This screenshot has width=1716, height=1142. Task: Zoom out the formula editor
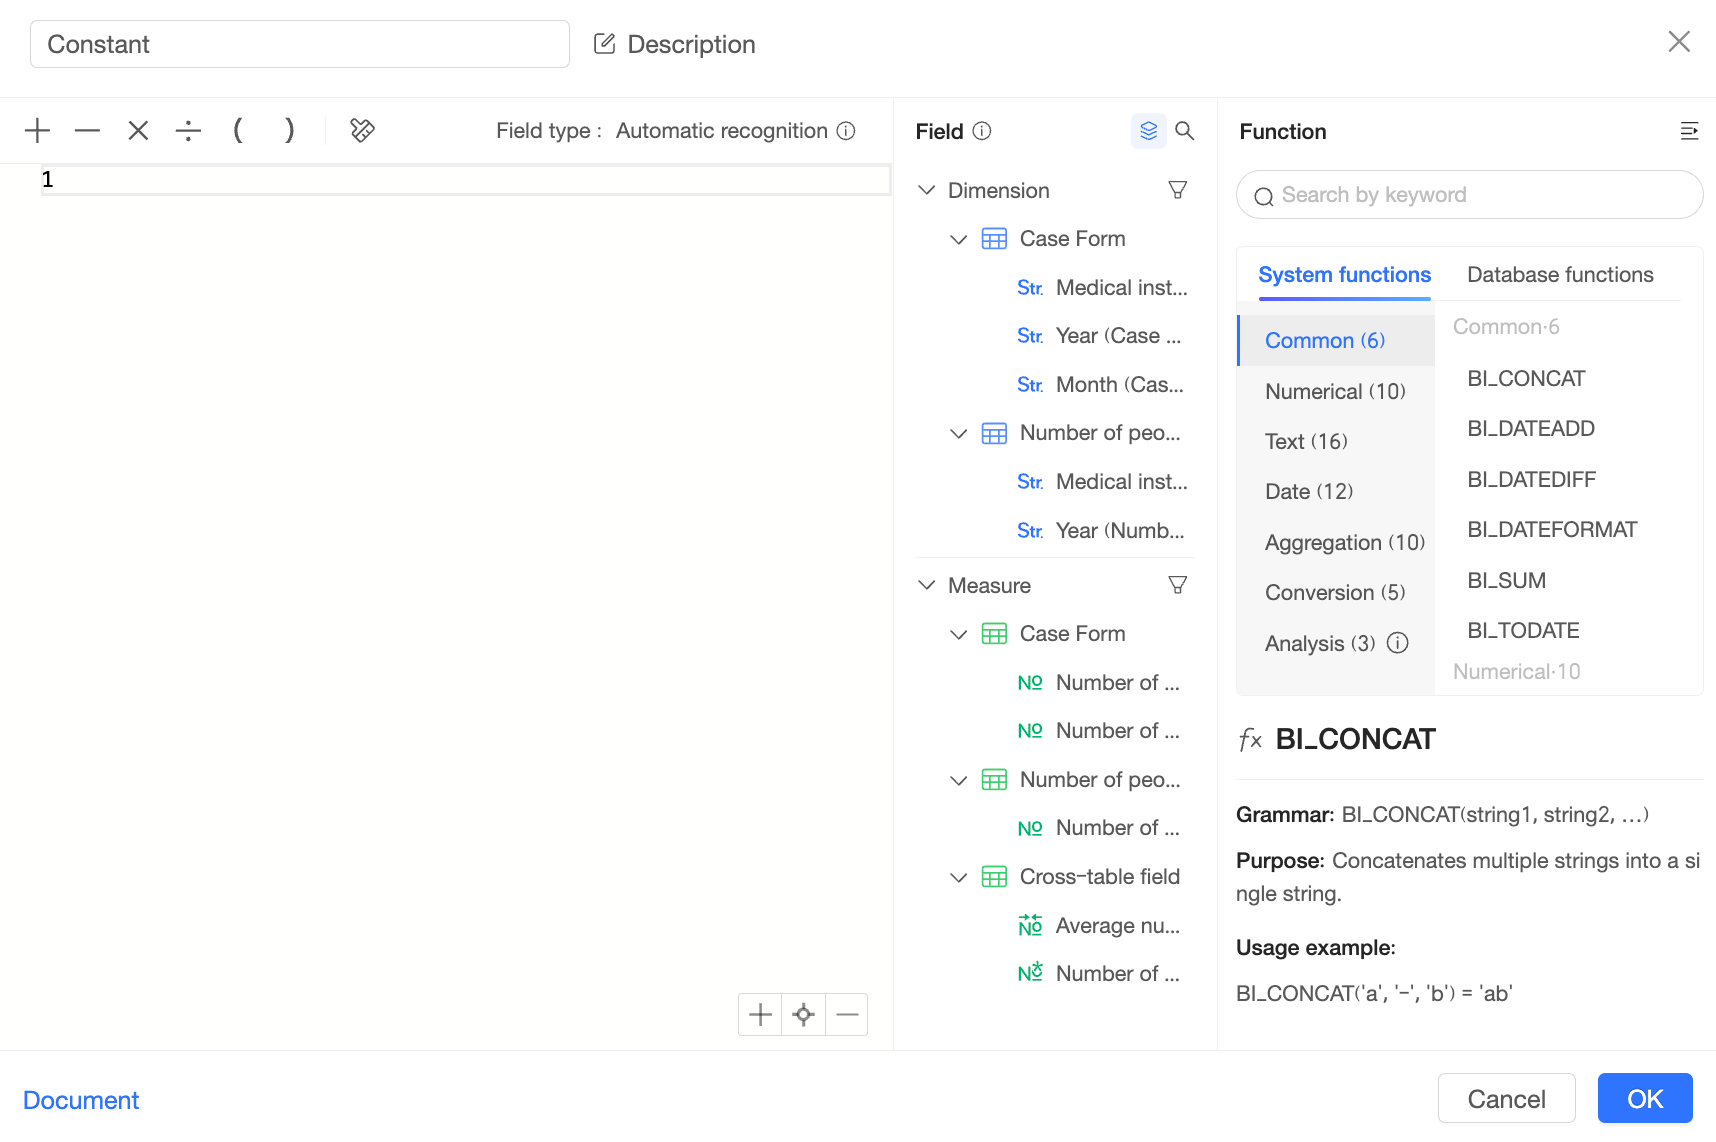[847, 1015]
